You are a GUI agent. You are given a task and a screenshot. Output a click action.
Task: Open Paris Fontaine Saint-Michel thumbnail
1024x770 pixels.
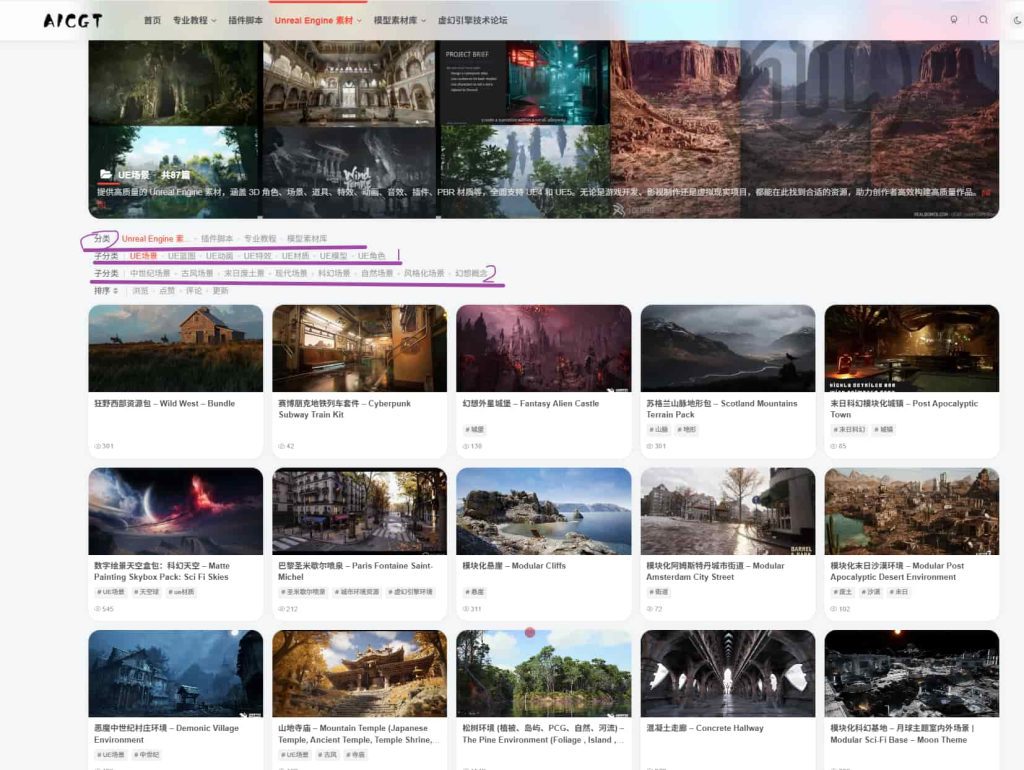point(360,511)
